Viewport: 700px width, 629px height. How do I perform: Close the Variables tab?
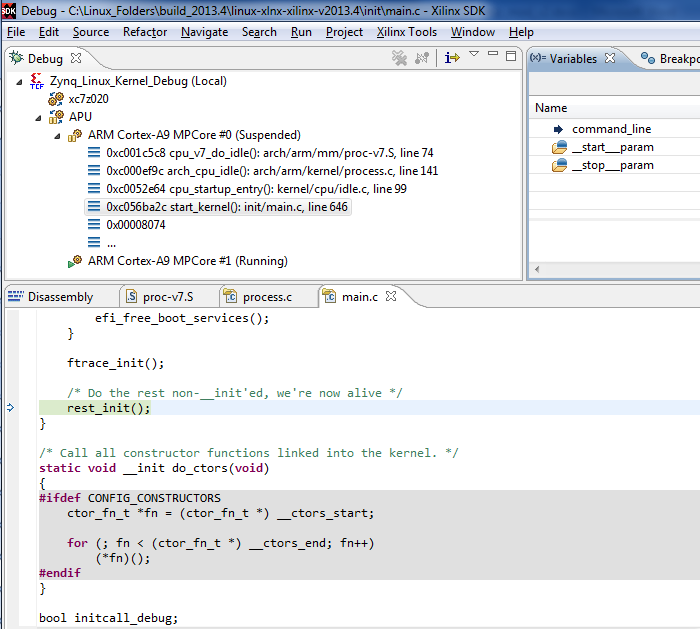coord(610,58)
